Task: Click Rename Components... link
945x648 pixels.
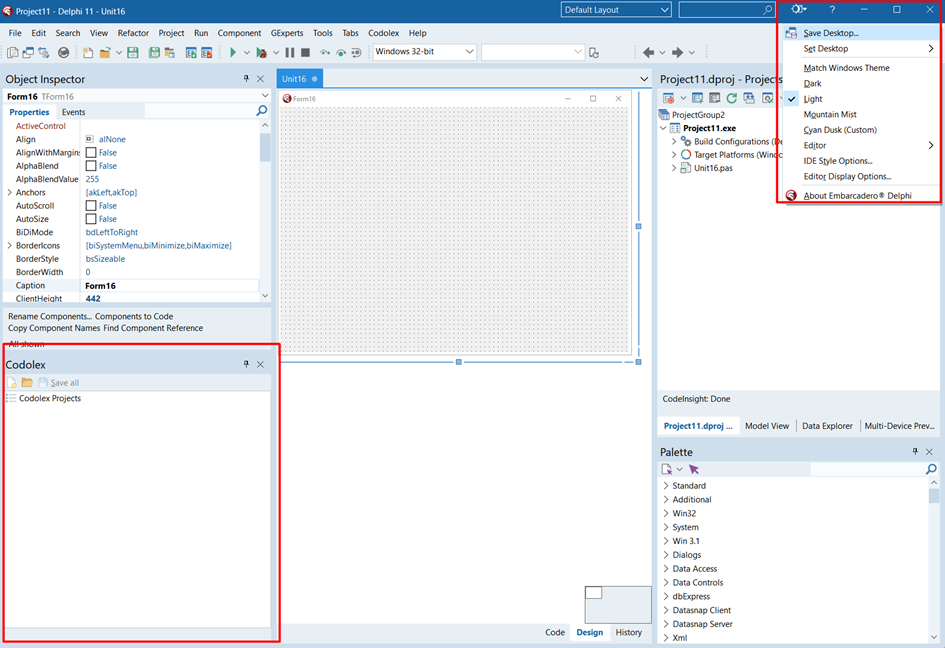Action: [50, 316]
